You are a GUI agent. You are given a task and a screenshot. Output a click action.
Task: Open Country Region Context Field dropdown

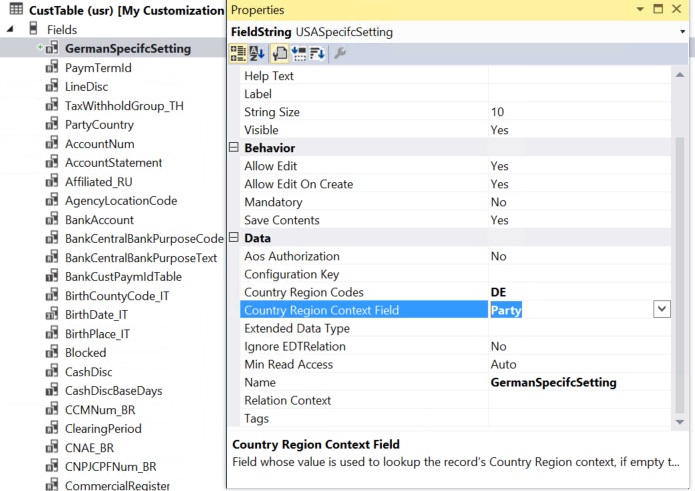tap(661, 310)
